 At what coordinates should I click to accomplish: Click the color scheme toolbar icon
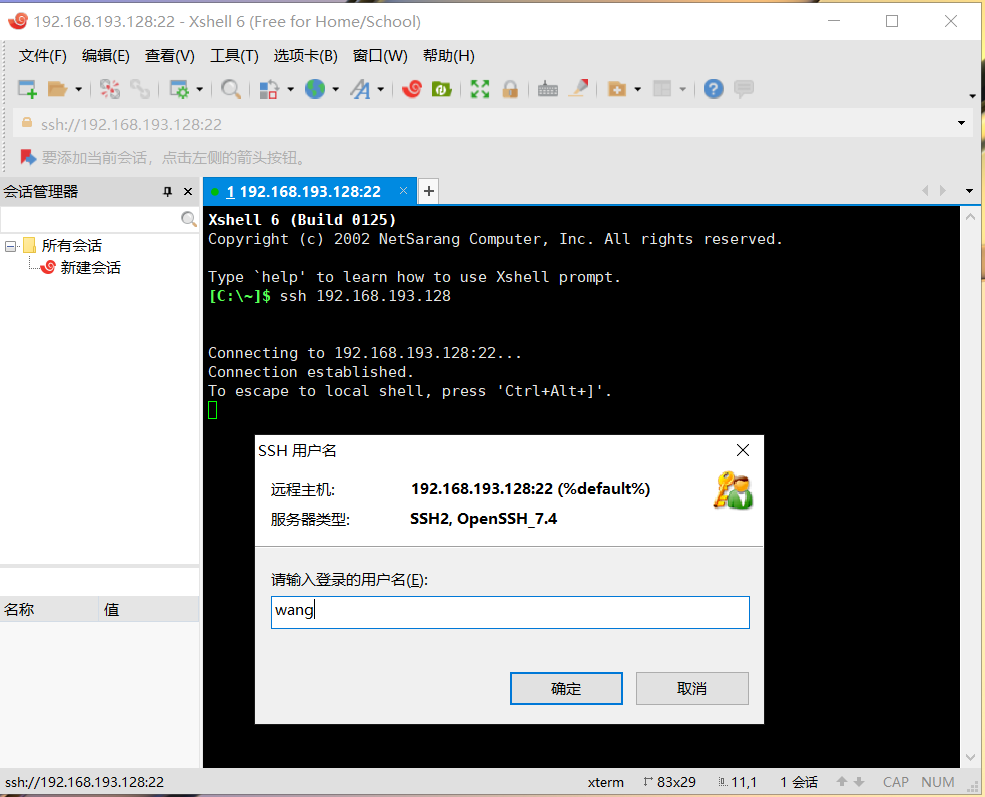point(269,89)
